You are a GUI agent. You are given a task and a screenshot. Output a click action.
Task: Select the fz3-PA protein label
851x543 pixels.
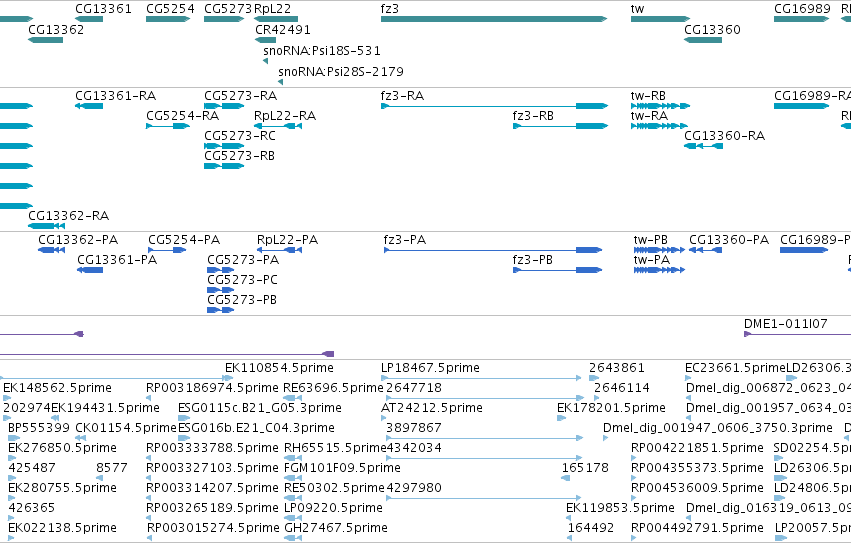click(x=405, y=239)
